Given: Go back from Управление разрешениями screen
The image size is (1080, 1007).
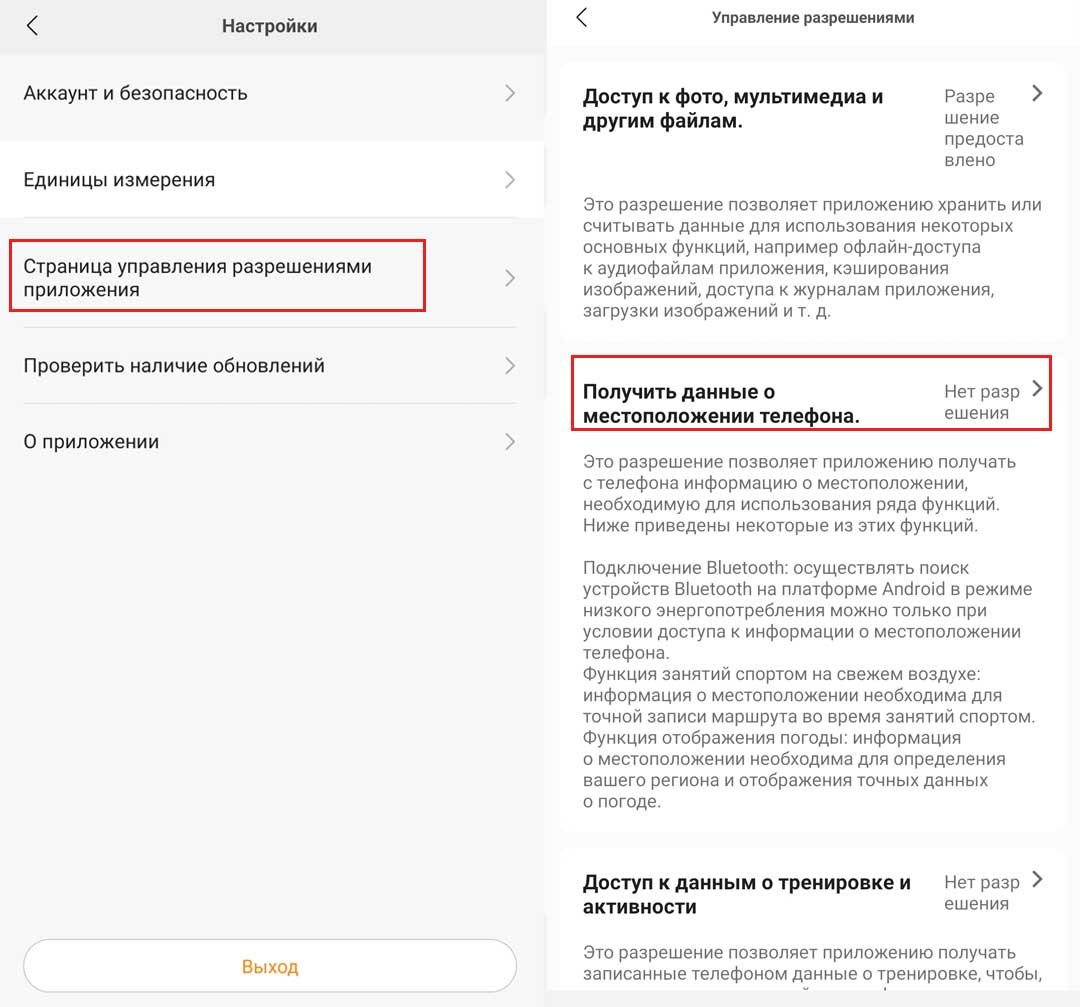Looking at the screenshot, I should pyautogui.click(x=582, y=18).
